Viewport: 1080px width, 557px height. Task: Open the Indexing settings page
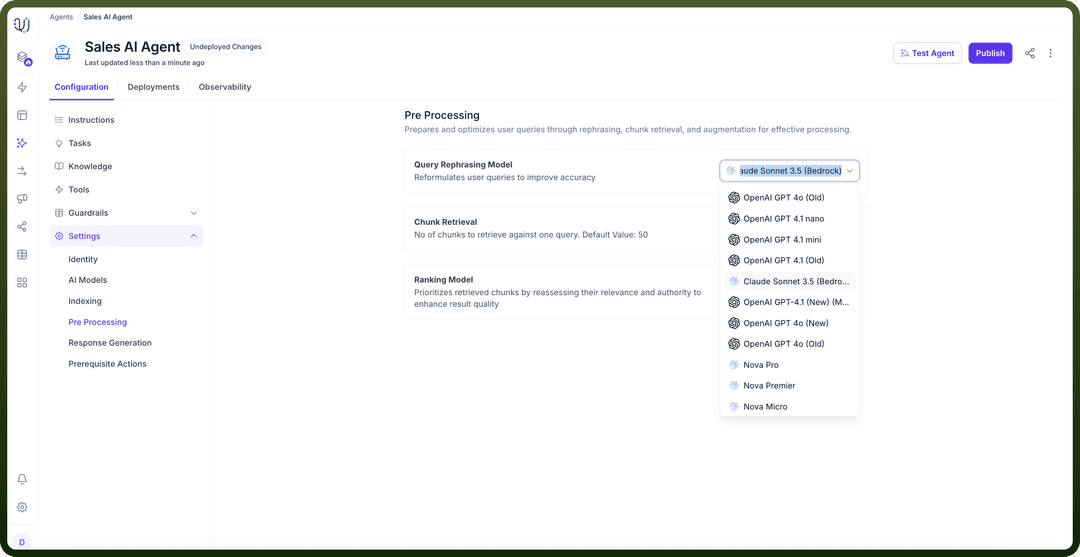[85, 301]
